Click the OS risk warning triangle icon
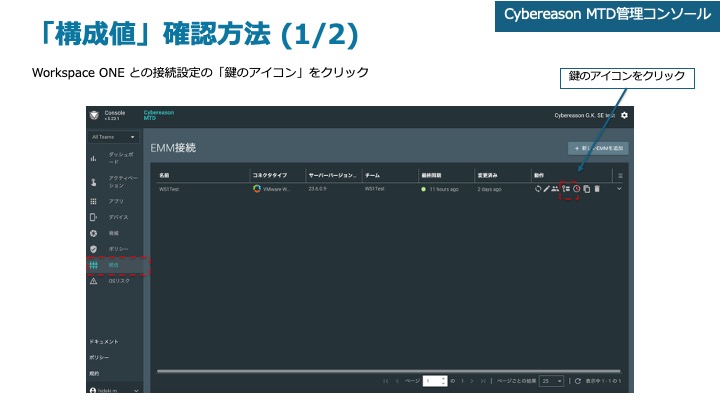 tap(93, 281)
